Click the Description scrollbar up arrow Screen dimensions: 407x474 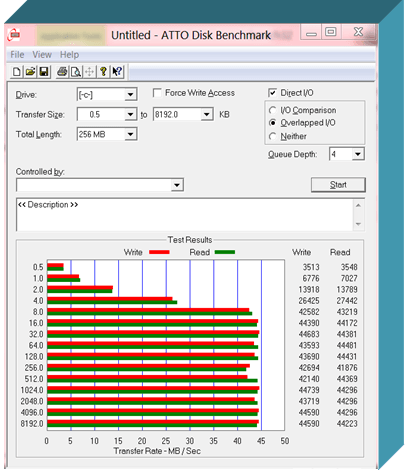[x=358, y=205]
